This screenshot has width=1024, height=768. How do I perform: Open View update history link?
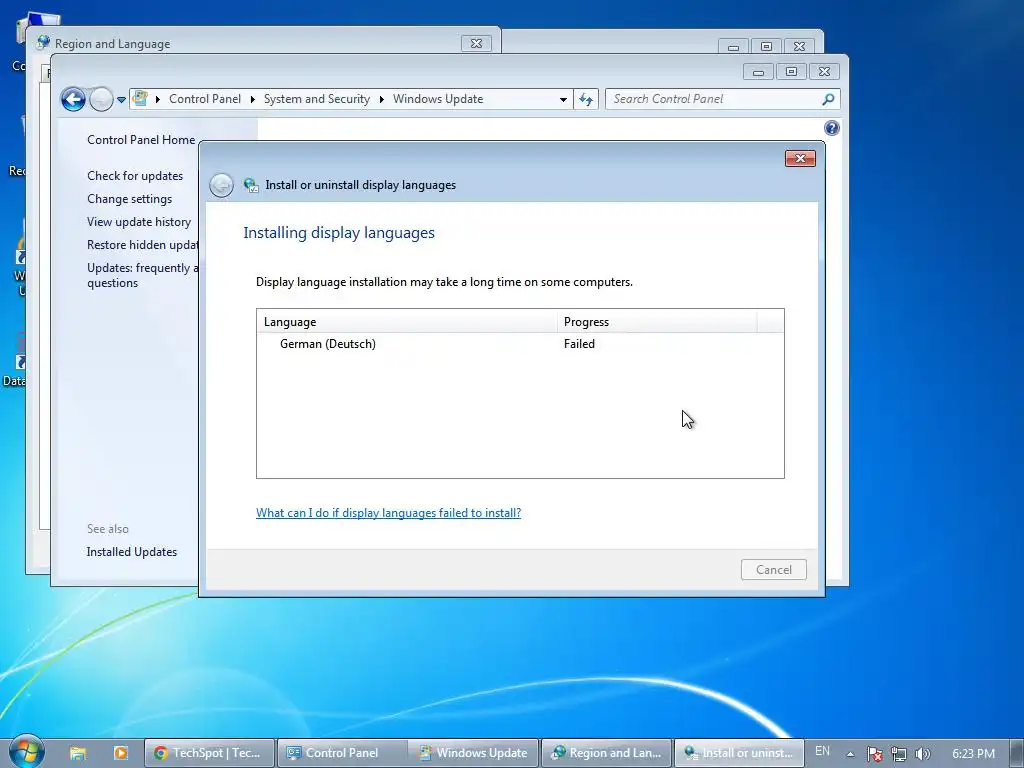pyautogui.click(x=139, y=221)
